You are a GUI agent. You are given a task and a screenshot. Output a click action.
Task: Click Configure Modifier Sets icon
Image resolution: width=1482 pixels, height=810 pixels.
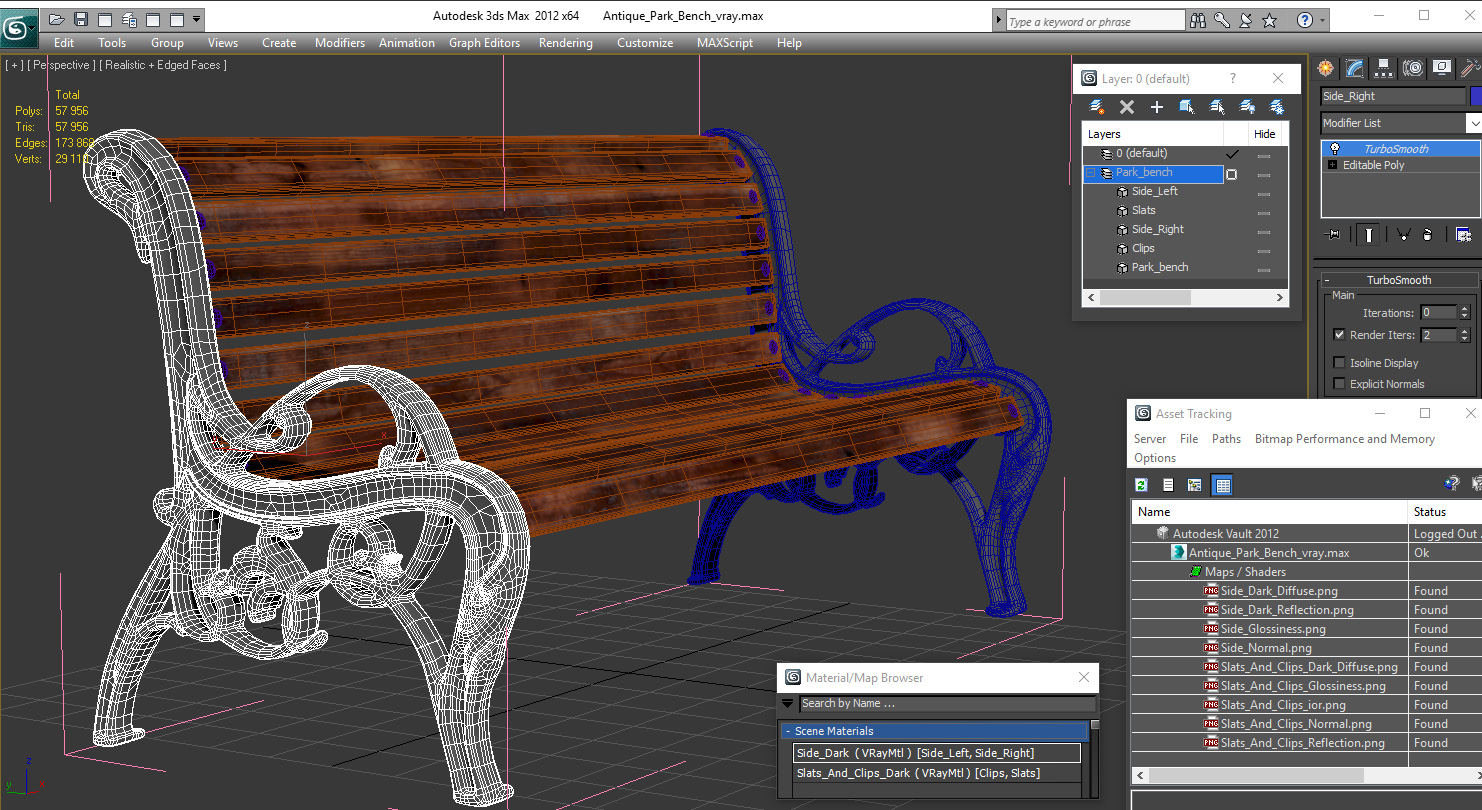coord(1464,235)
